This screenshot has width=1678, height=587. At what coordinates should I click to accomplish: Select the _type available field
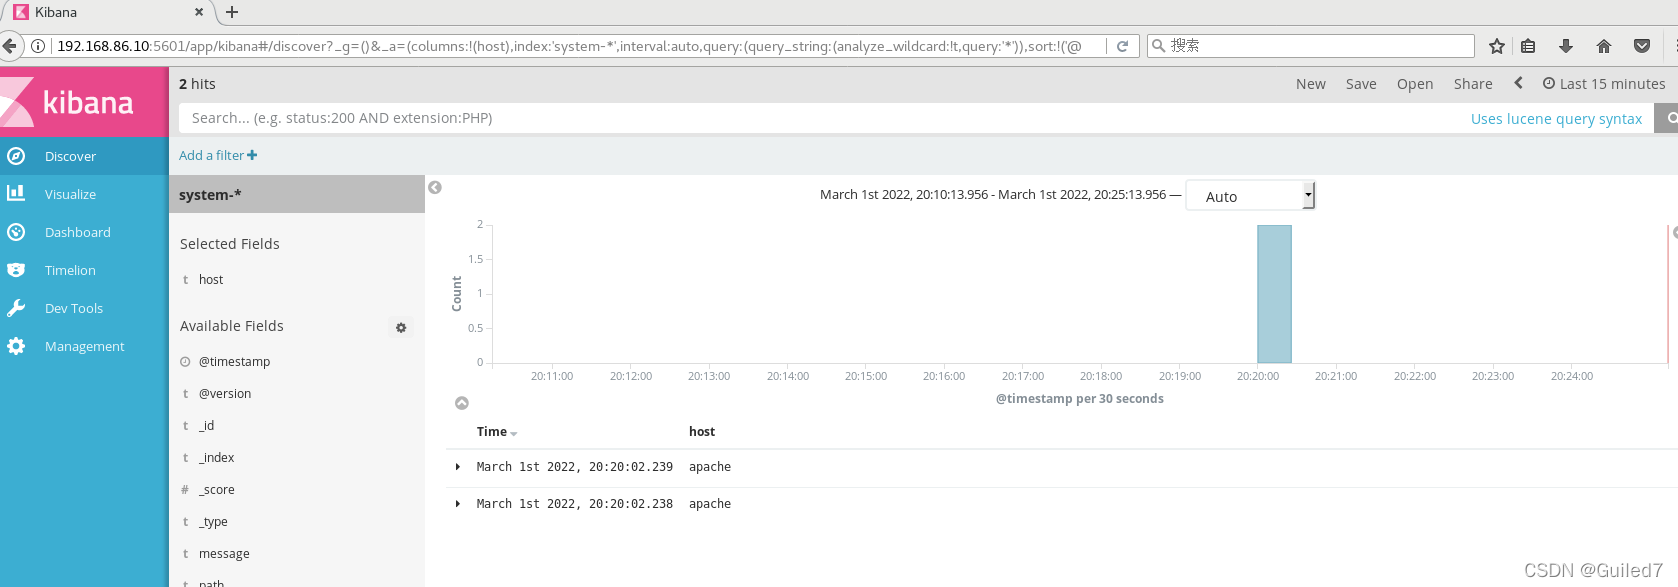(213, 522)
